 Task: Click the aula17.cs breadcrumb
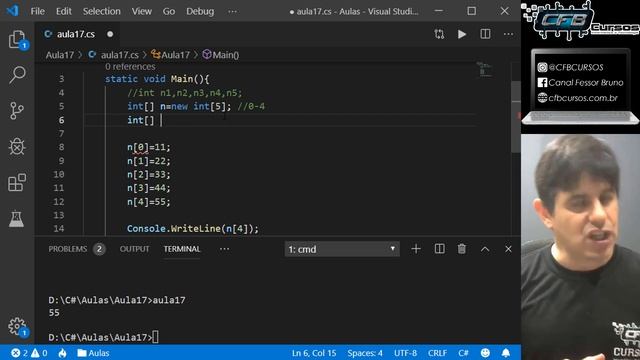(x=114, y=55)
